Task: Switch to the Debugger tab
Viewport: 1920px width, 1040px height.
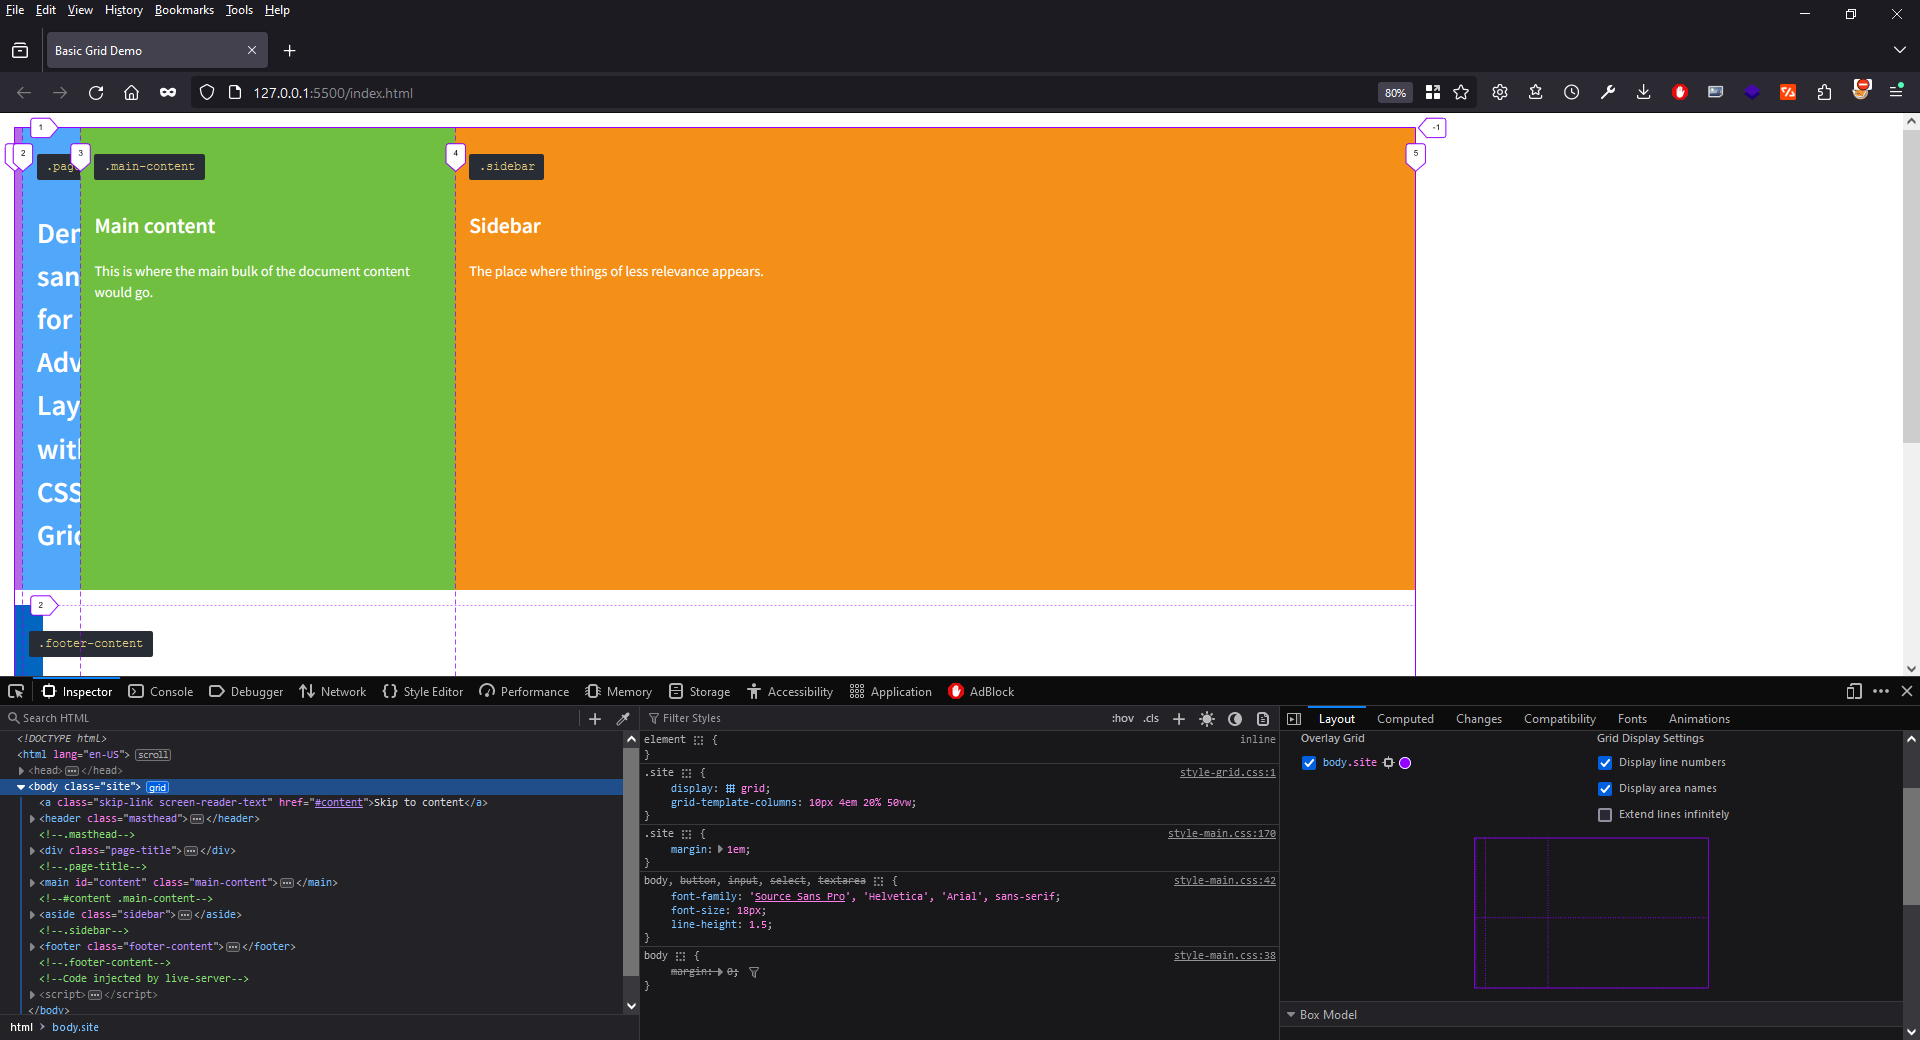Action: (246, 691)
